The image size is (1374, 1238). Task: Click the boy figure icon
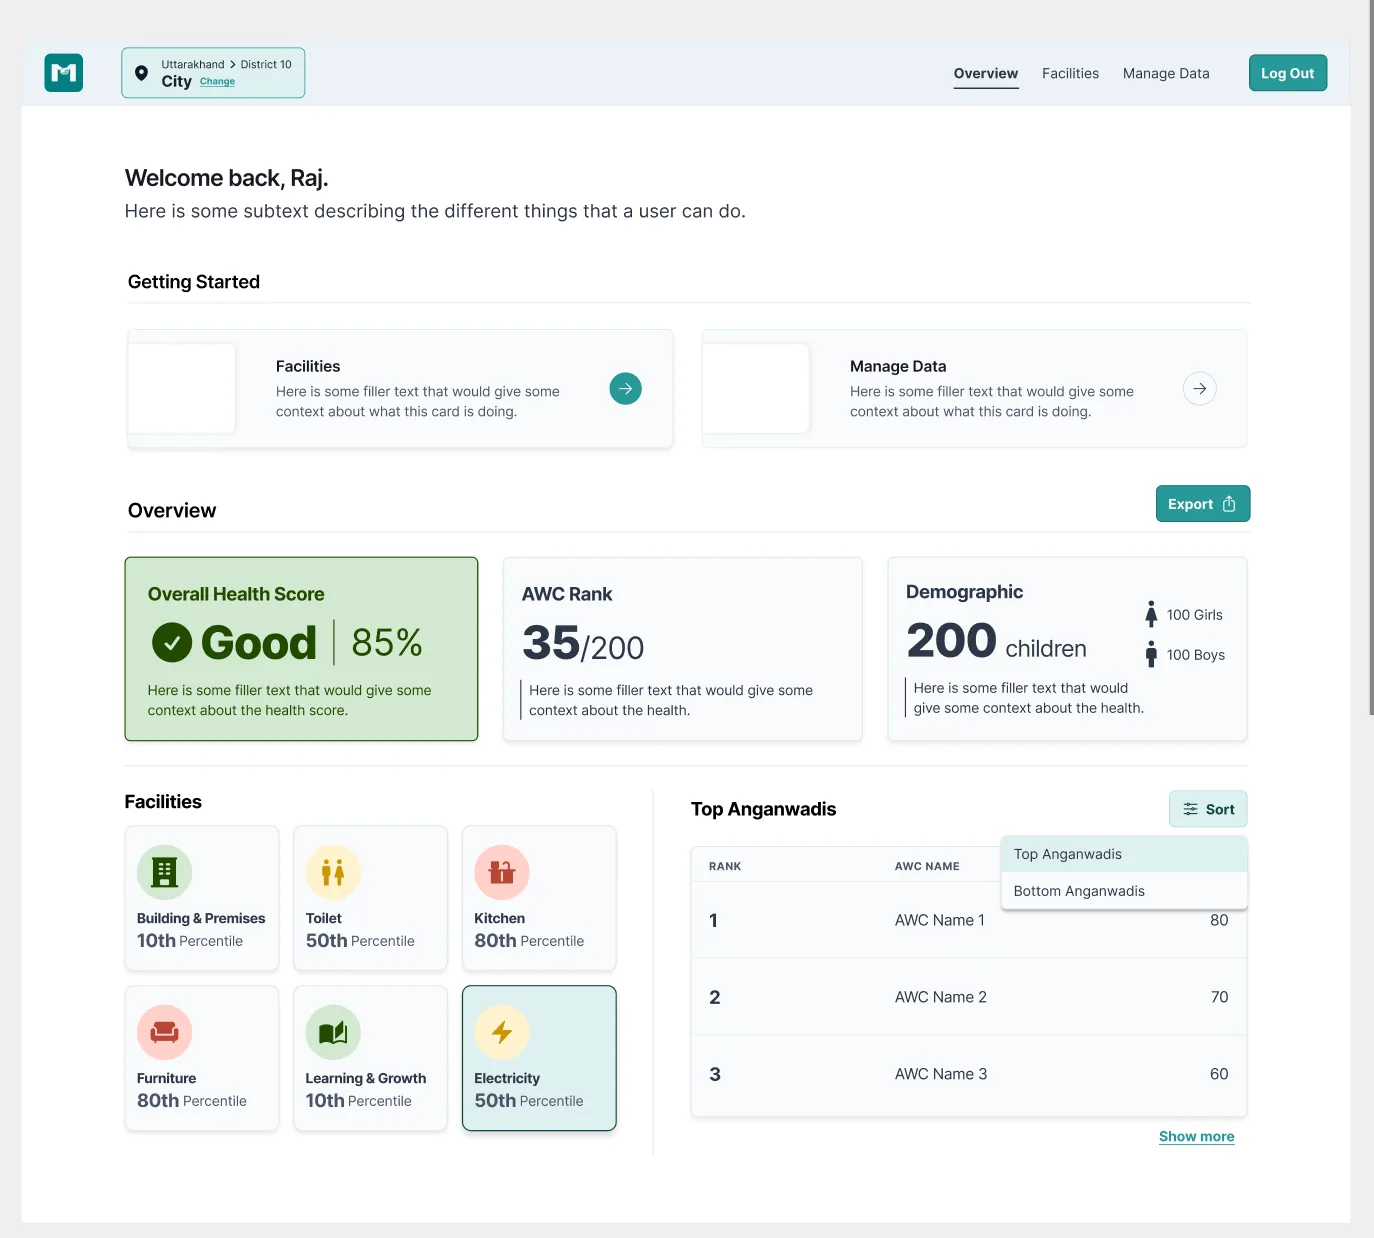coord(1151,654)
